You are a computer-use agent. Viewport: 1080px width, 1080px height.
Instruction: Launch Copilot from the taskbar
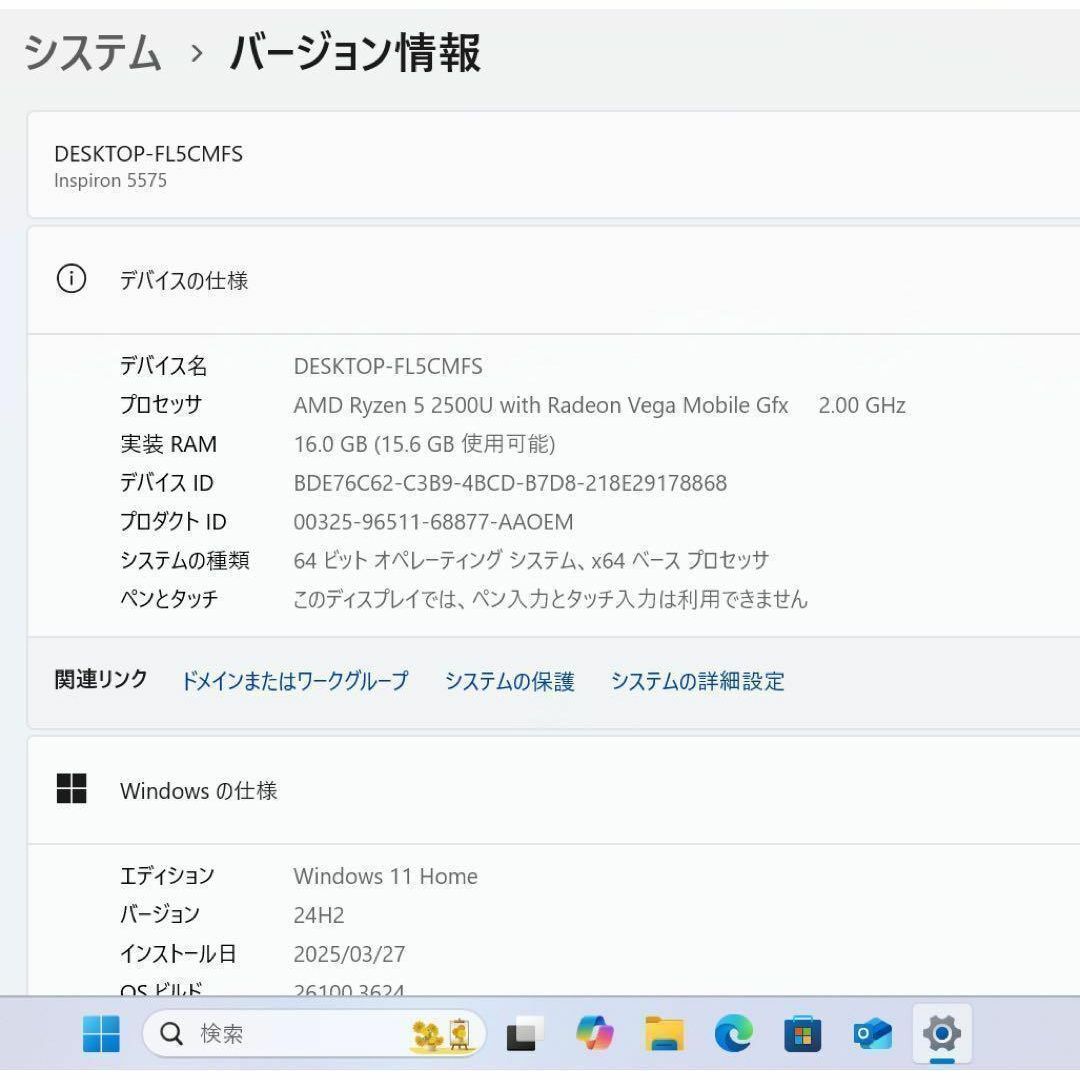point(594,1033)
